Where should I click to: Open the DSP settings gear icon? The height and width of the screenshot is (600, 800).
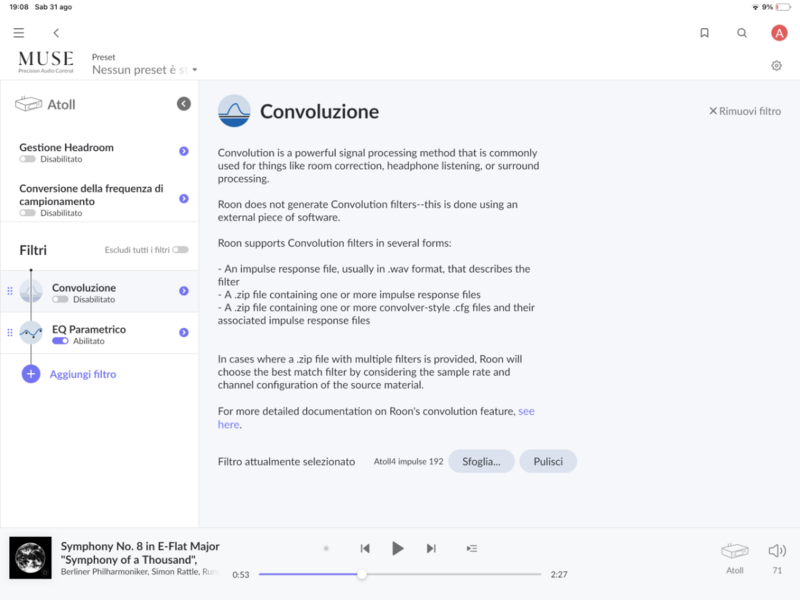[x=776, y=66]
